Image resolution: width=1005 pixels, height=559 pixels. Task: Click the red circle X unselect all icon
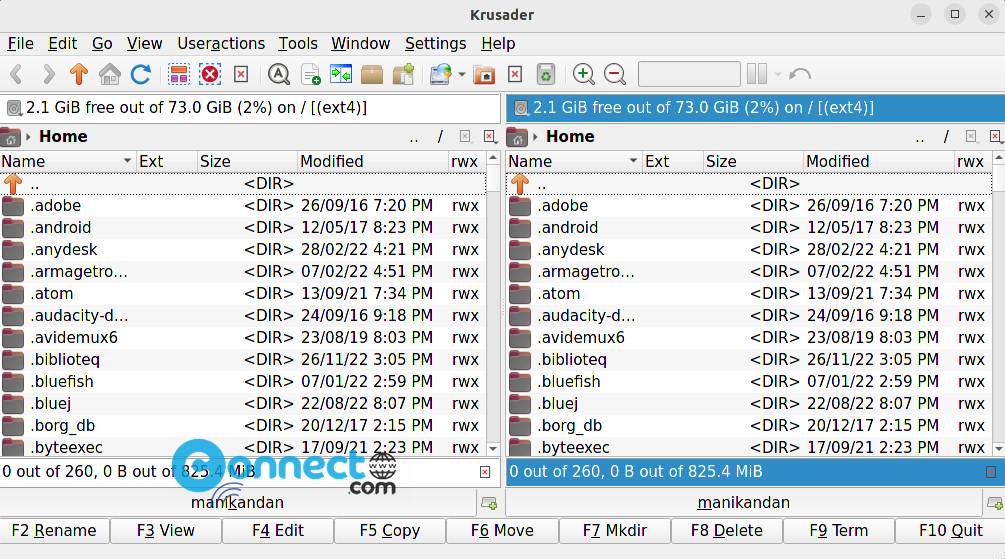tap(210, 74)
